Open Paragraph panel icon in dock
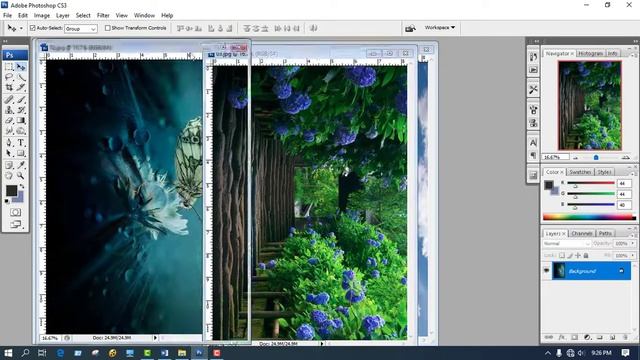The image size is (640, 360). (x=533, y=155)
